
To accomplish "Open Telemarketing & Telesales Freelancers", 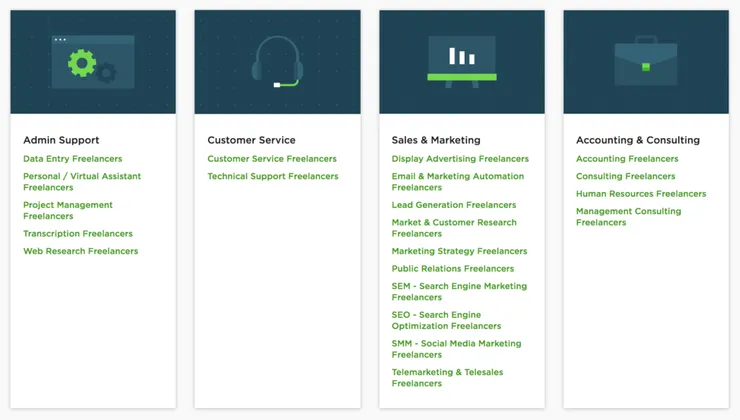I will click(447, 378).
